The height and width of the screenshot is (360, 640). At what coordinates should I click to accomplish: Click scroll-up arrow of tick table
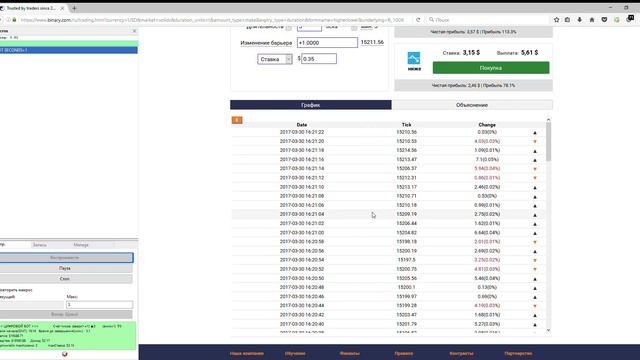[548, 120]
